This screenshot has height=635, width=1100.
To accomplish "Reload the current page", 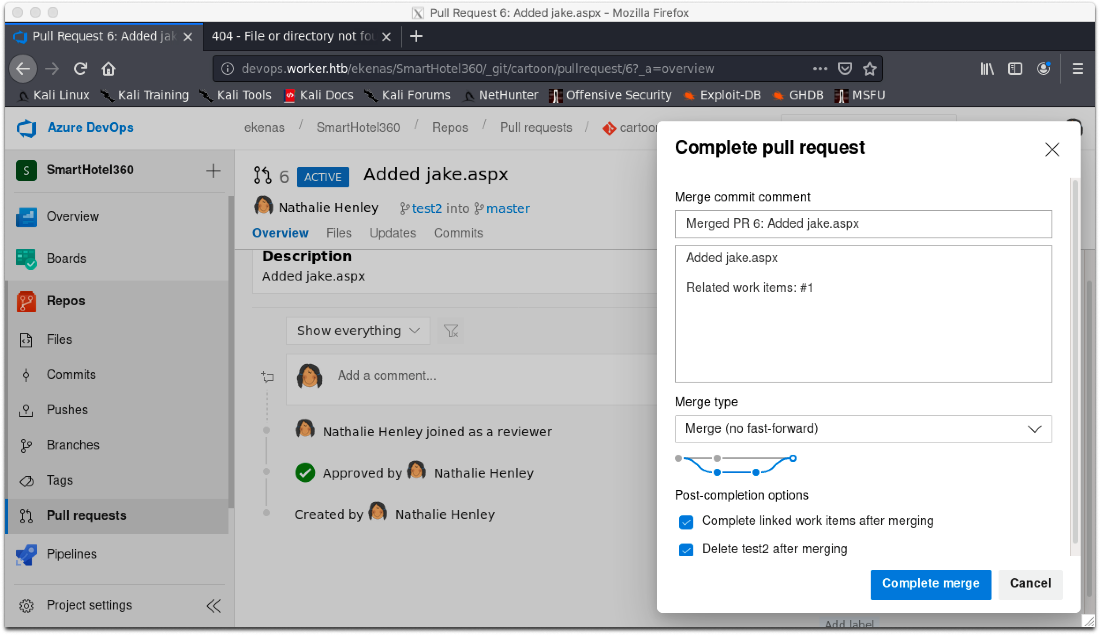I will (x=80, y=69).
